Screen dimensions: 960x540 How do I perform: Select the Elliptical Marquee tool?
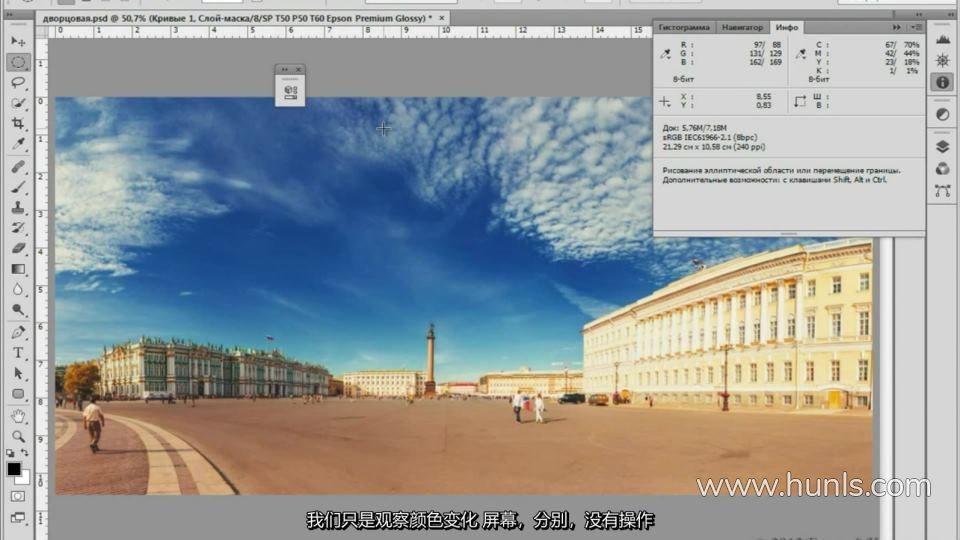tap(18, 62)
